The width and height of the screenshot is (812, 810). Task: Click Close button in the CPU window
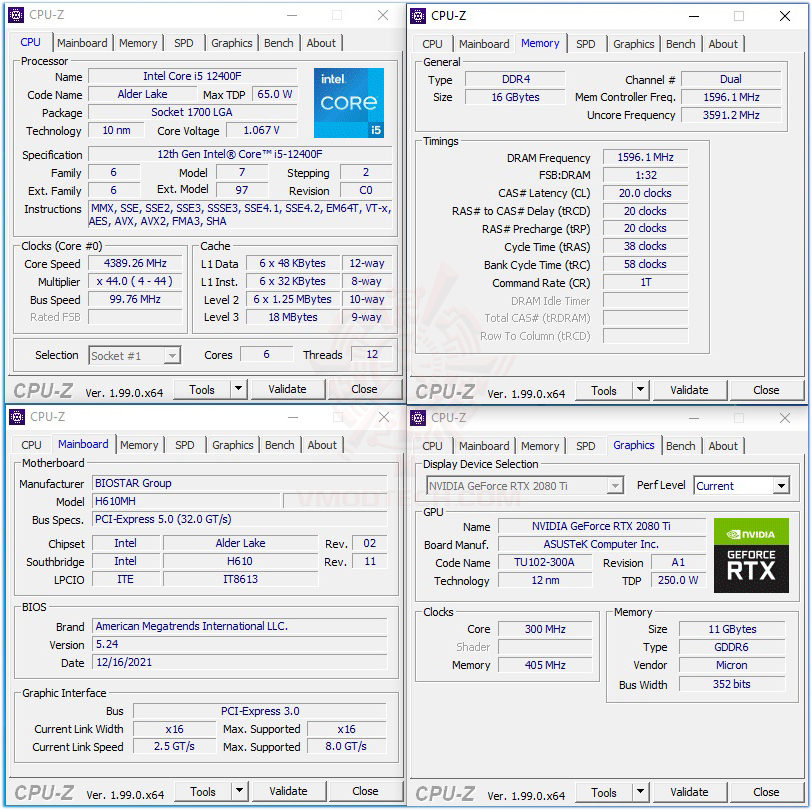[x=365, y=389]
